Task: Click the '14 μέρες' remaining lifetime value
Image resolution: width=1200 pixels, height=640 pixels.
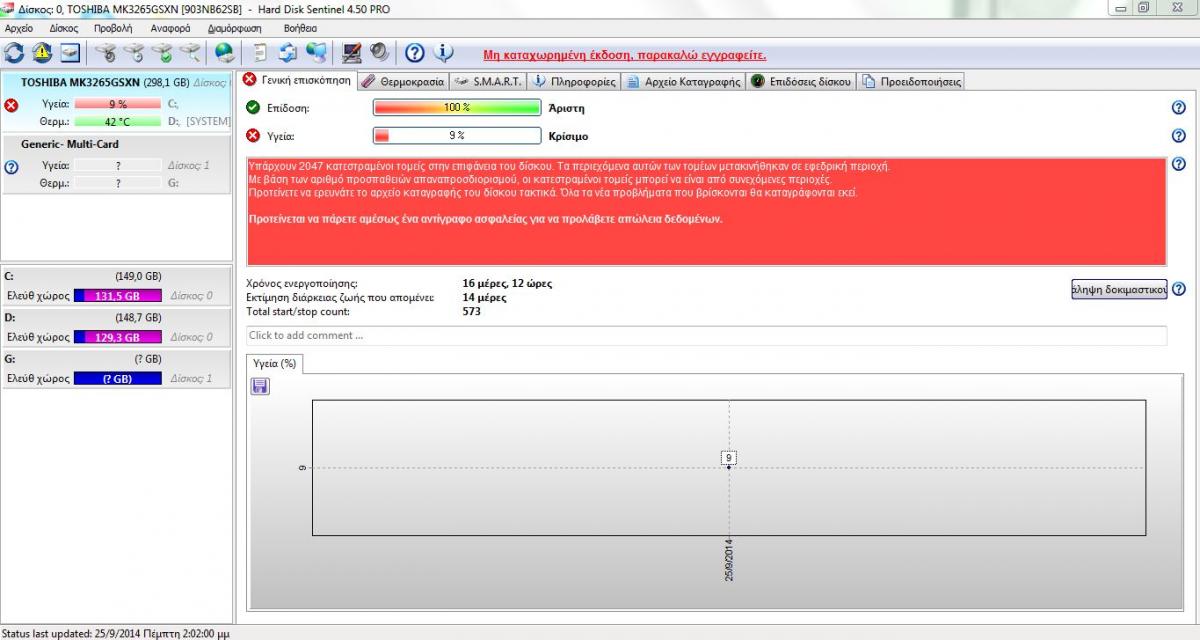Action: tap(484, 298)
